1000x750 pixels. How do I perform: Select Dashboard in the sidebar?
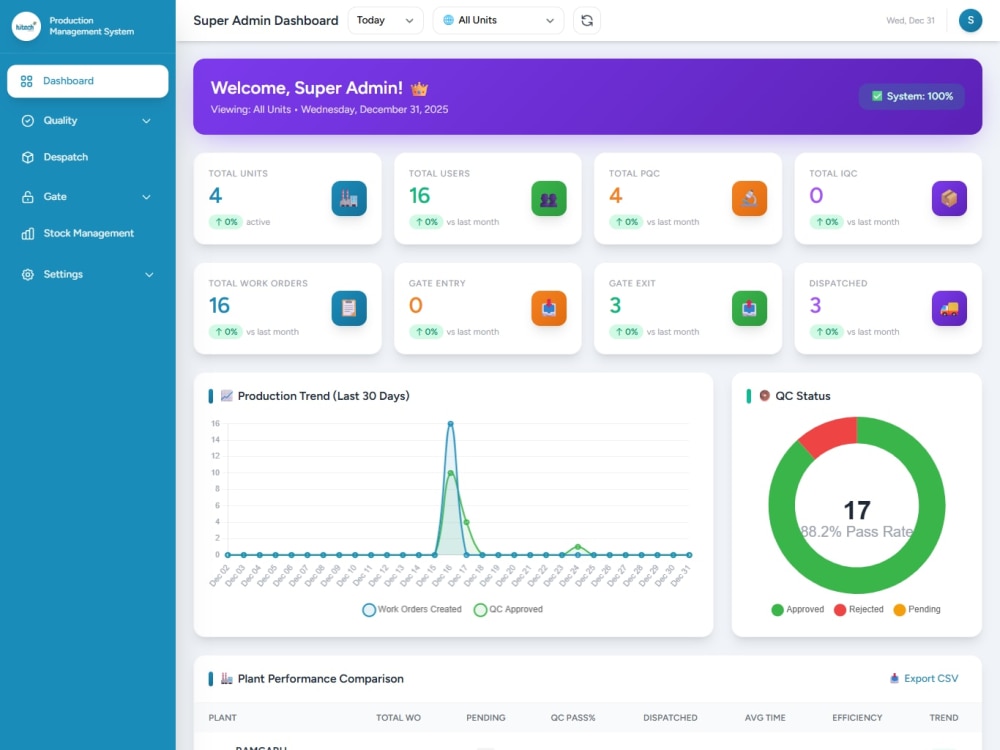(x=87, y=81)
